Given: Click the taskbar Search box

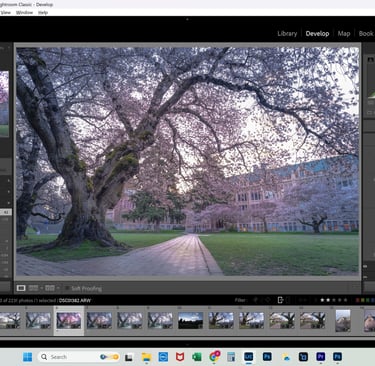Looking at the screenshot, I should (x=78, y=357).
